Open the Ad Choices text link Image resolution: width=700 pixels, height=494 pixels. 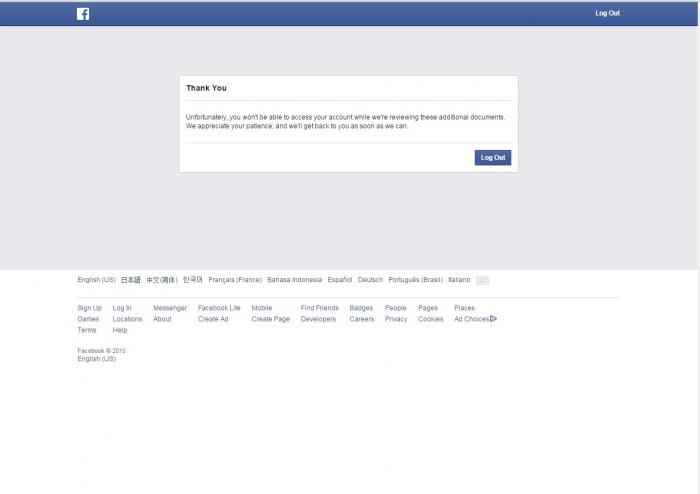[x=471, y=319]
